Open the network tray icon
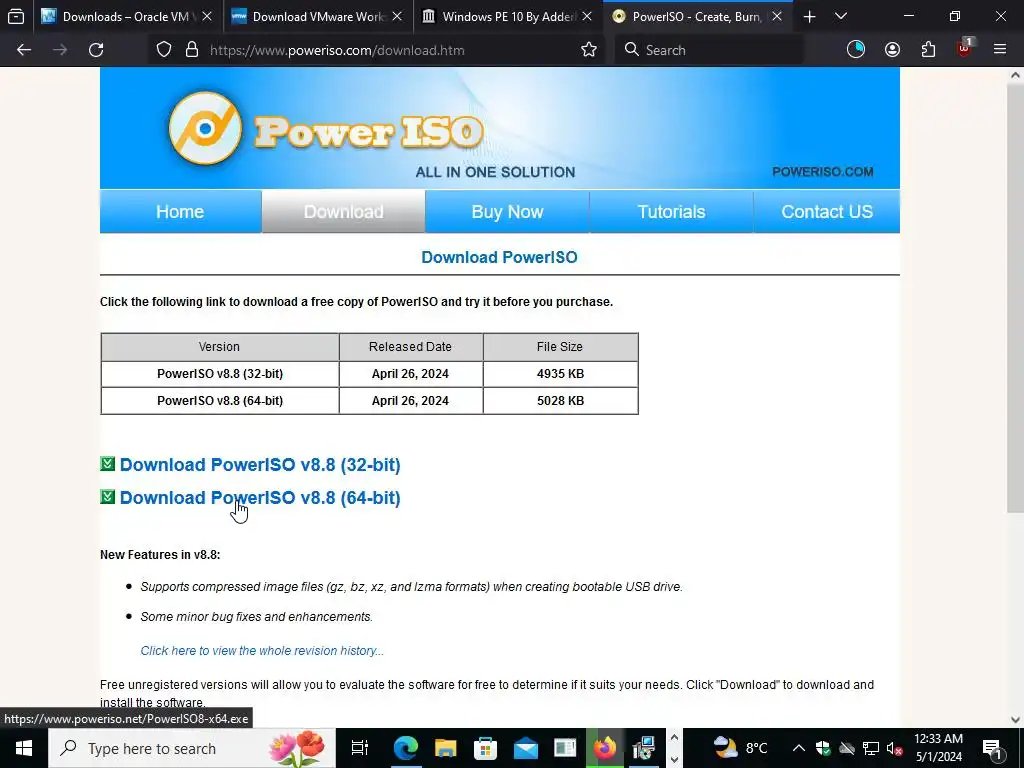 coord(871,748)
